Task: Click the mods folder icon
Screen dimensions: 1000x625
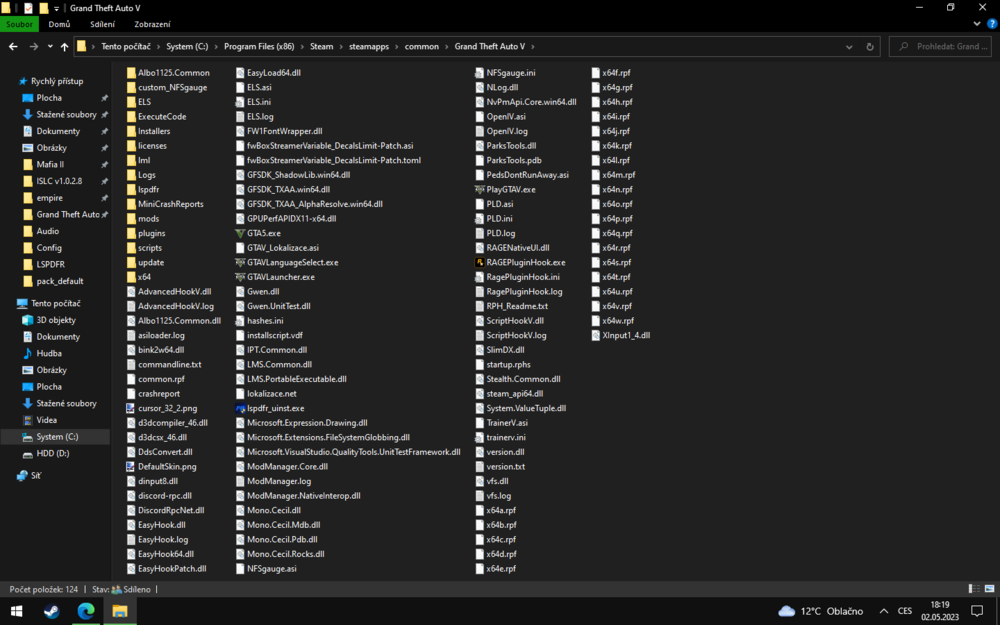Action: [x=131, y=219]
